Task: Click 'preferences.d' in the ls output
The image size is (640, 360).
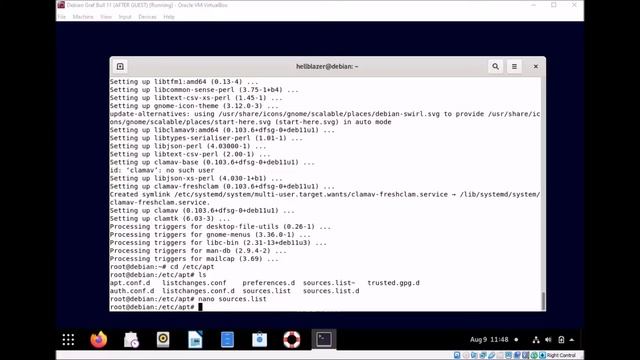Action: click(x=269, y=283)
